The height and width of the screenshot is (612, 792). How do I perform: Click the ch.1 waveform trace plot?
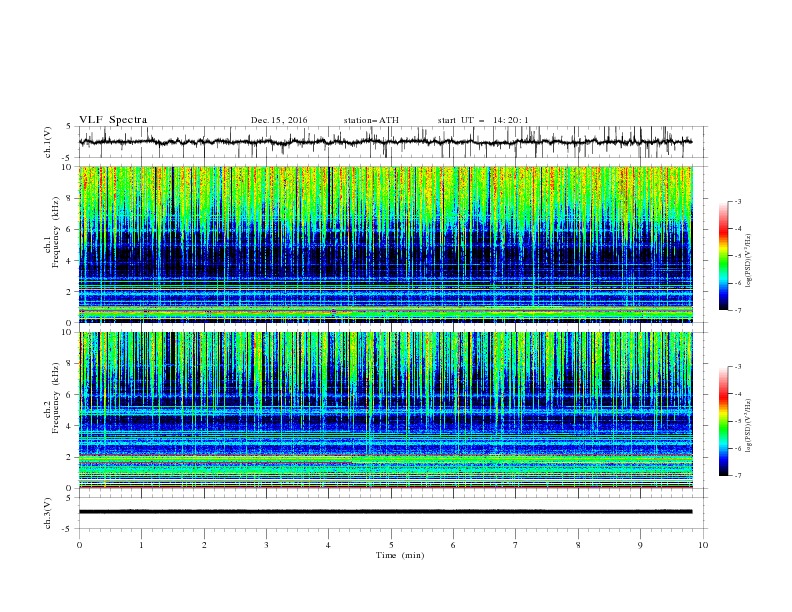pyautogui.click(x=385, y=142)
